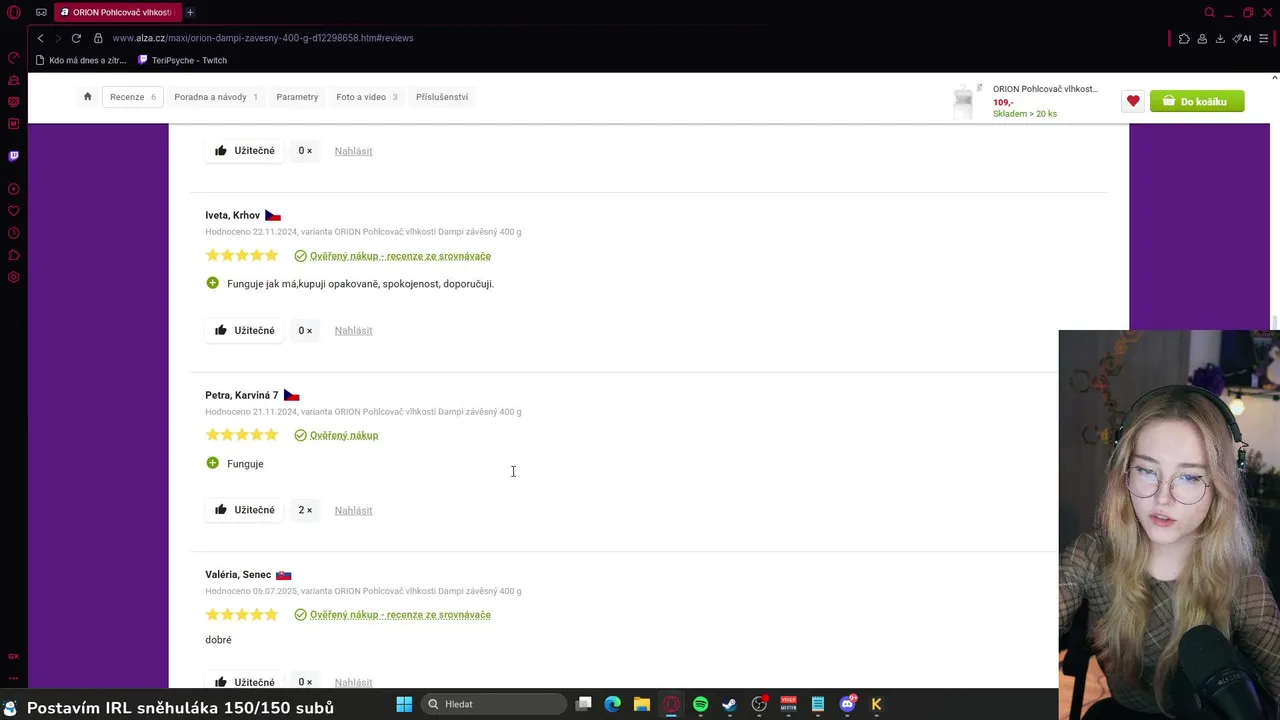Open Ověřený nákup link in Iveta's review

point(400,256)
